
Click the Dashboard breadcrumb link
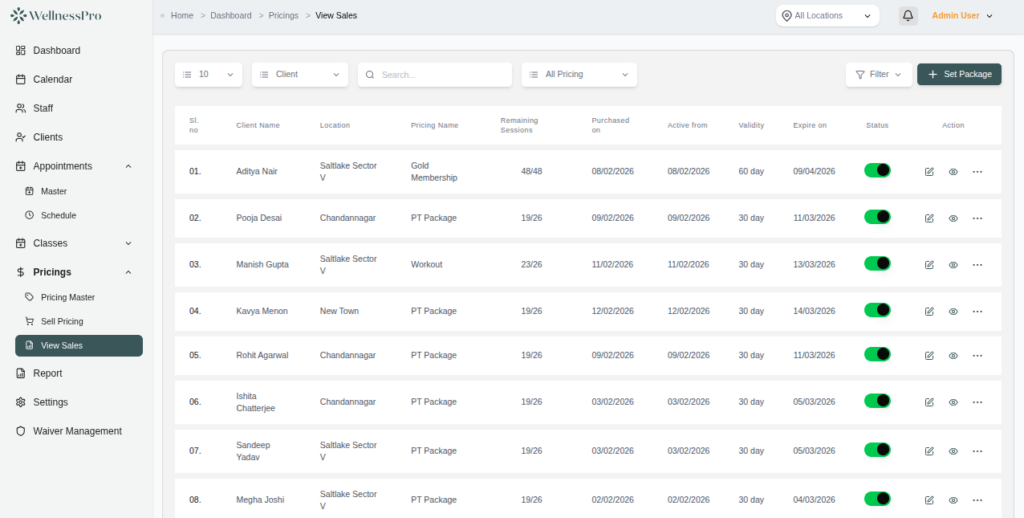tap(231, 16)
